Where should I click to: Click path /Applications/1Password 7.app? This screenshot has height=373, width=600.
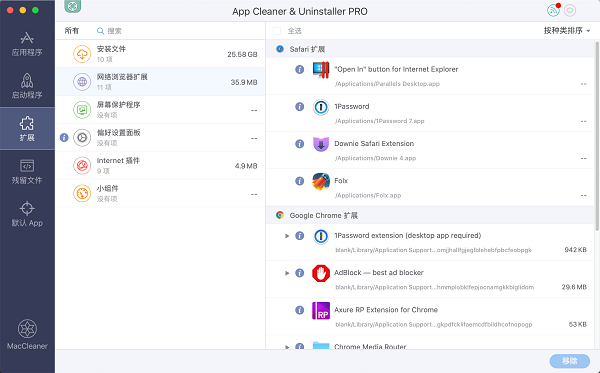click(x=380, y=121)
